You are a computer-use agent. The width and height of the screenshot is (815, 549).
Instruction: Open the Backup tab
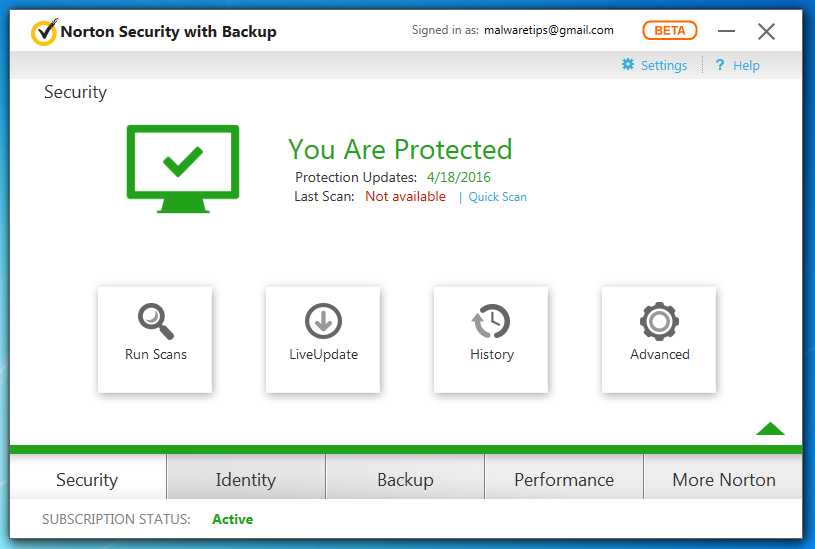[x=405, y=479]
